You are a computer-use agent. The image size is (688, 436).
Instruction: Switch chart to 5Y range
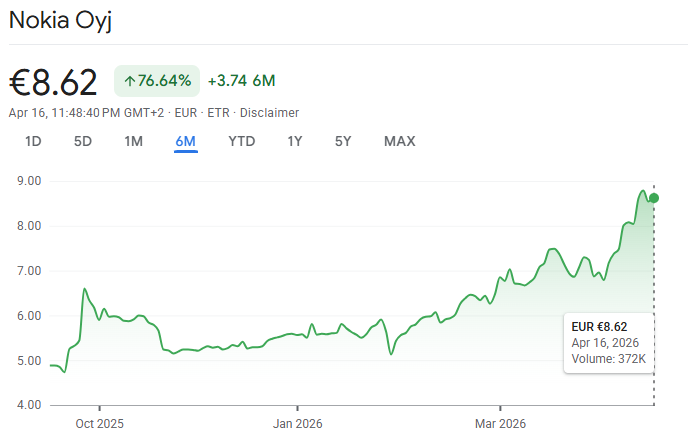point(343,141)
